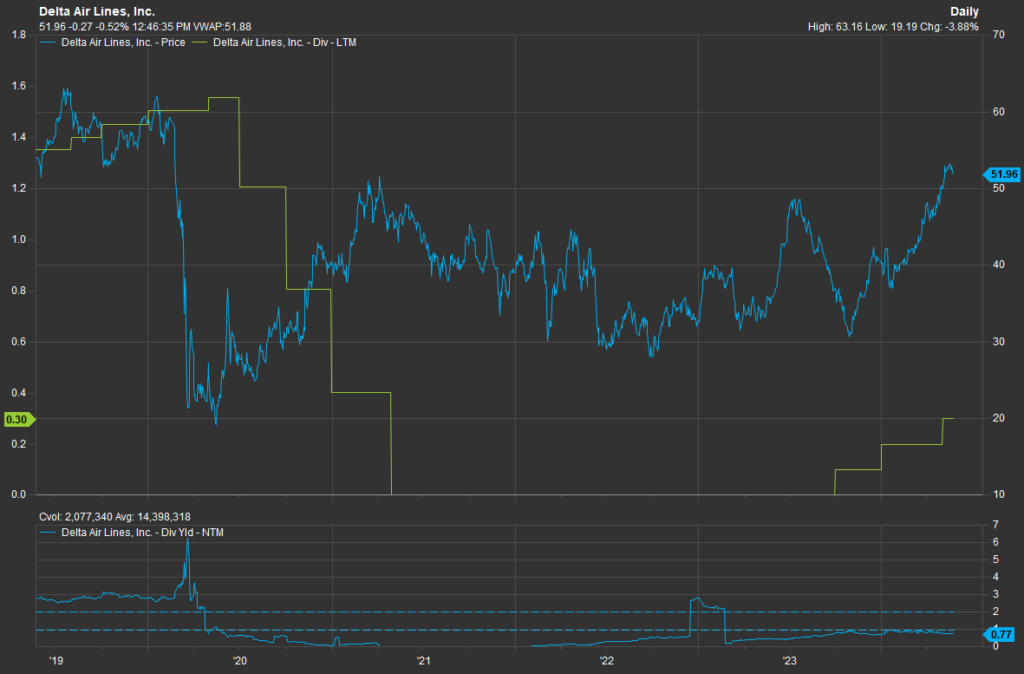Click the High: 63.16 statistic
This screenshot has height=674, width=1024.
[x=835, y=27]
